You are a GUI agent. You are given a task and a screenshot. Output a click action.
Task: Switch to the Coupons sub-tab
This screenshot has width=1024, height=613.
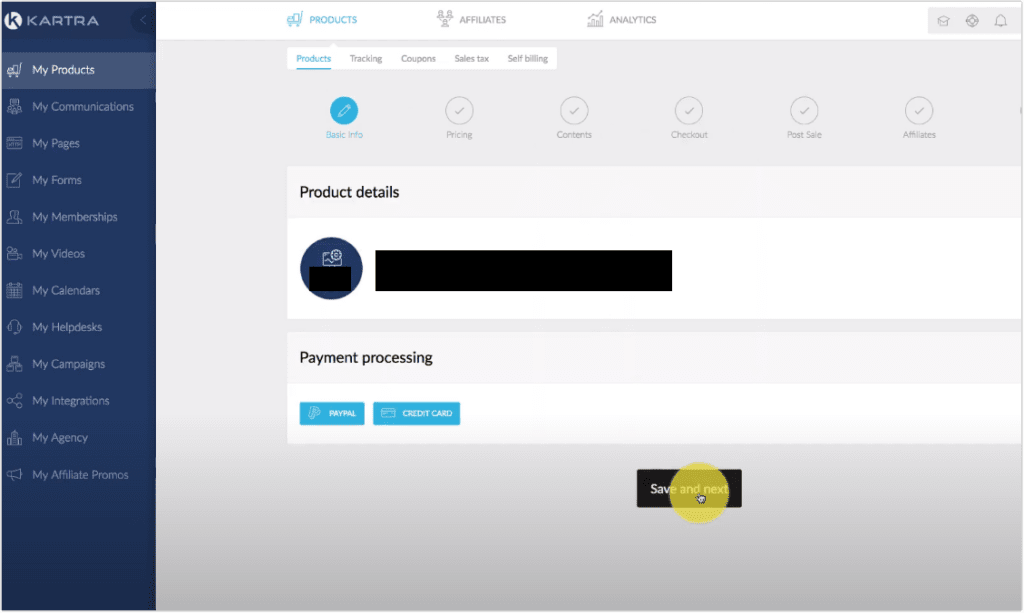click(x=418, y=59)
